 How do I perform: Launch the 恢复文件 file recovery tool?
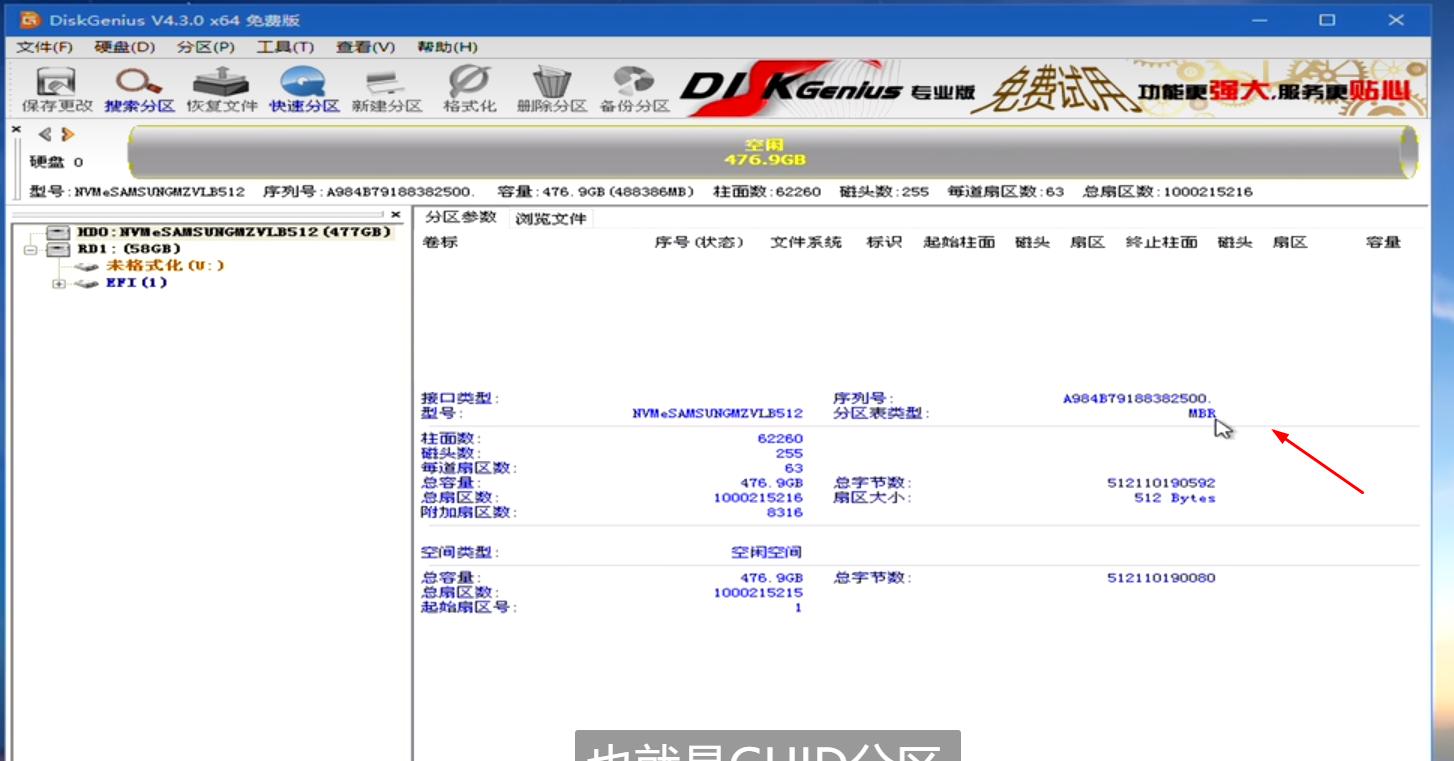tap(221, 89)
